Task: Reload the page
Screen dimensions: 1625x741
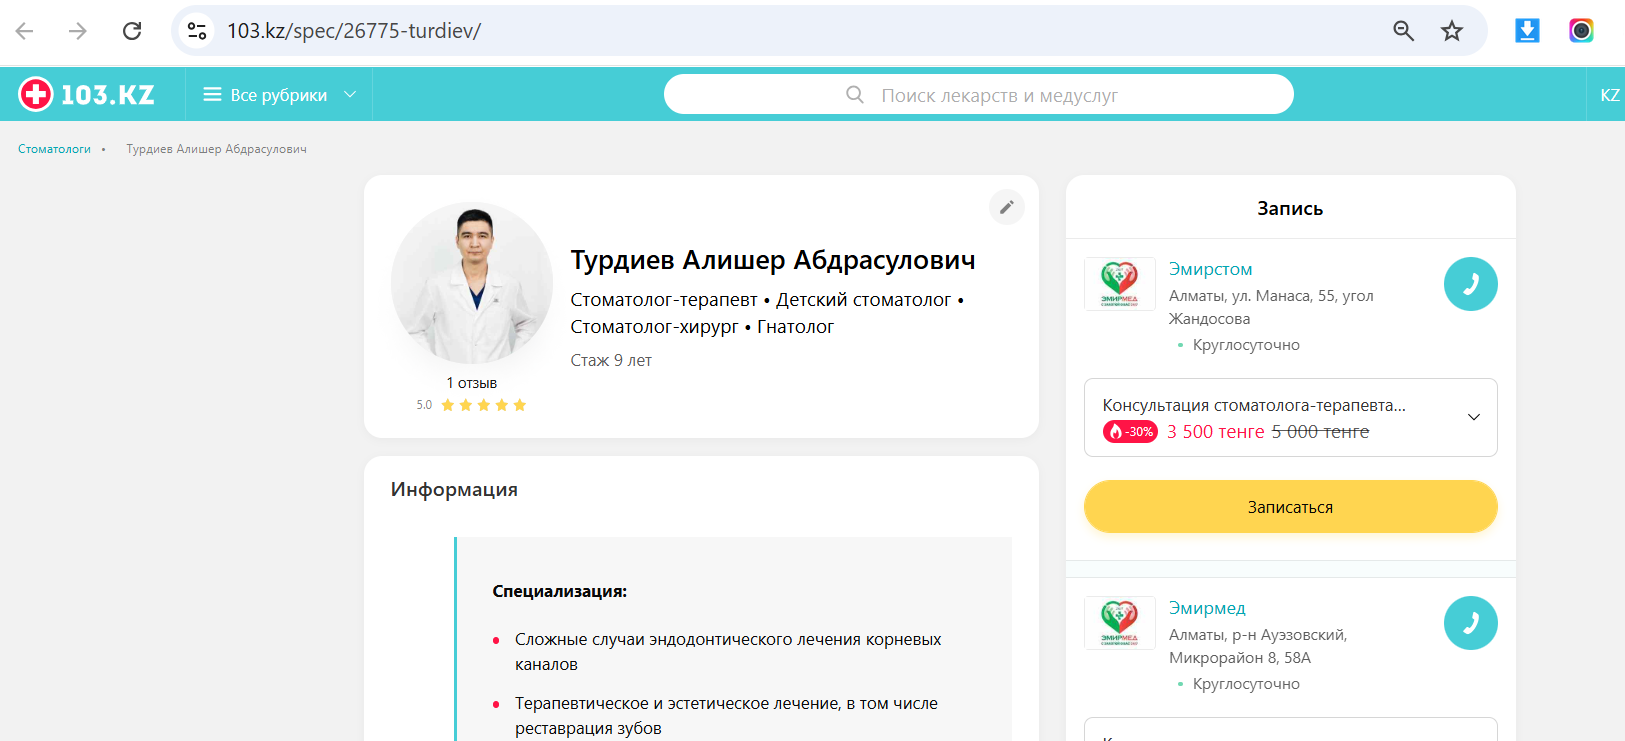Action: click(132, 31)
